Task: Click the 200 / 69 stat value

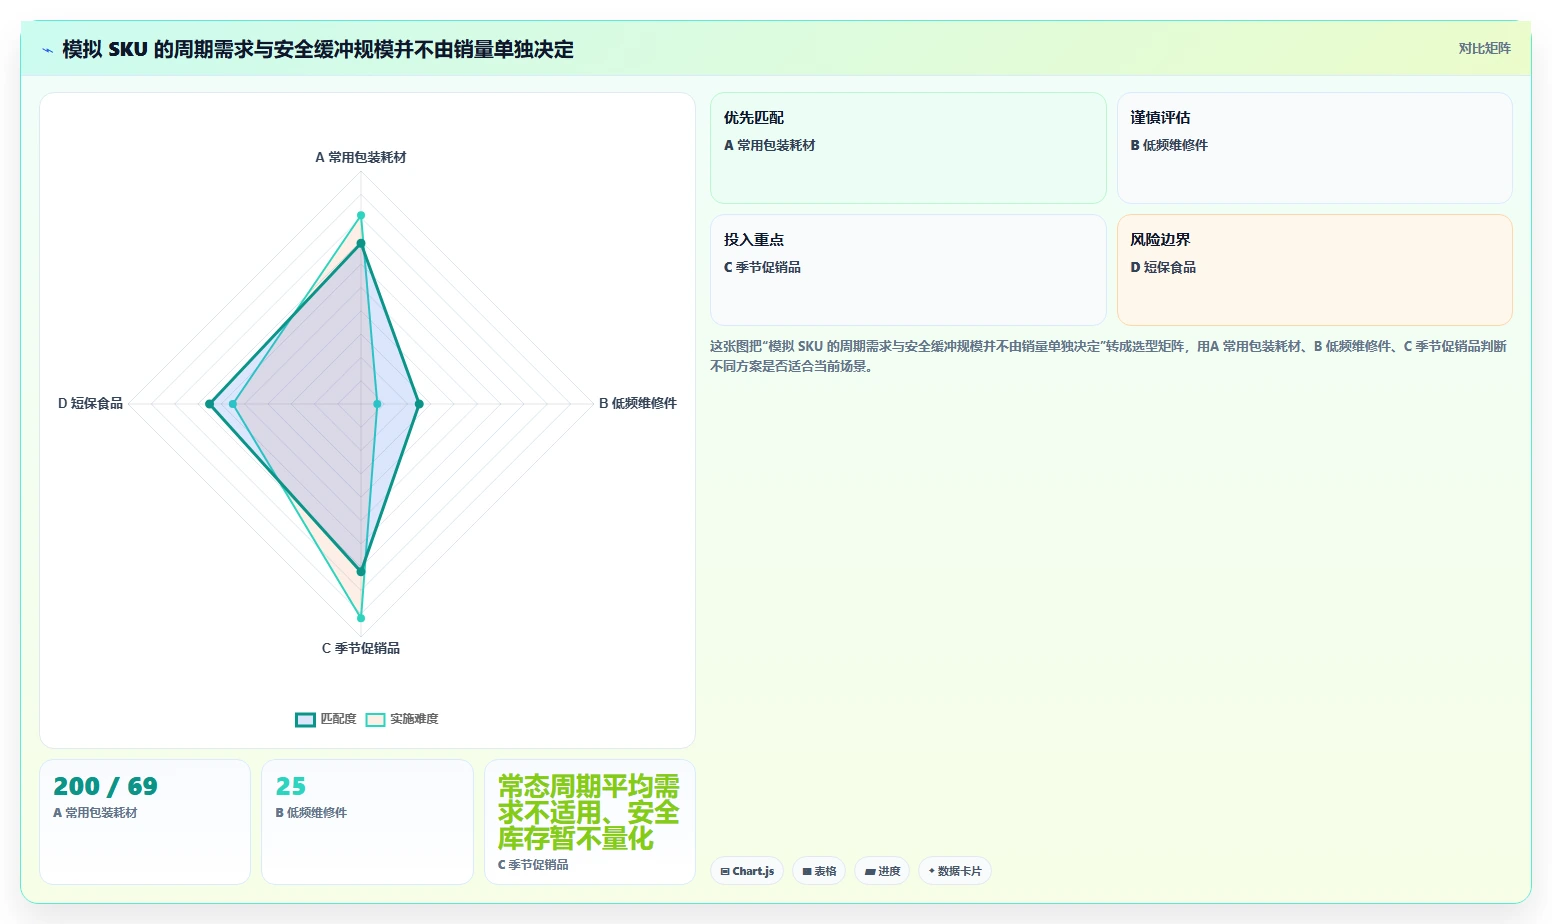Action: tap(105, 787)
